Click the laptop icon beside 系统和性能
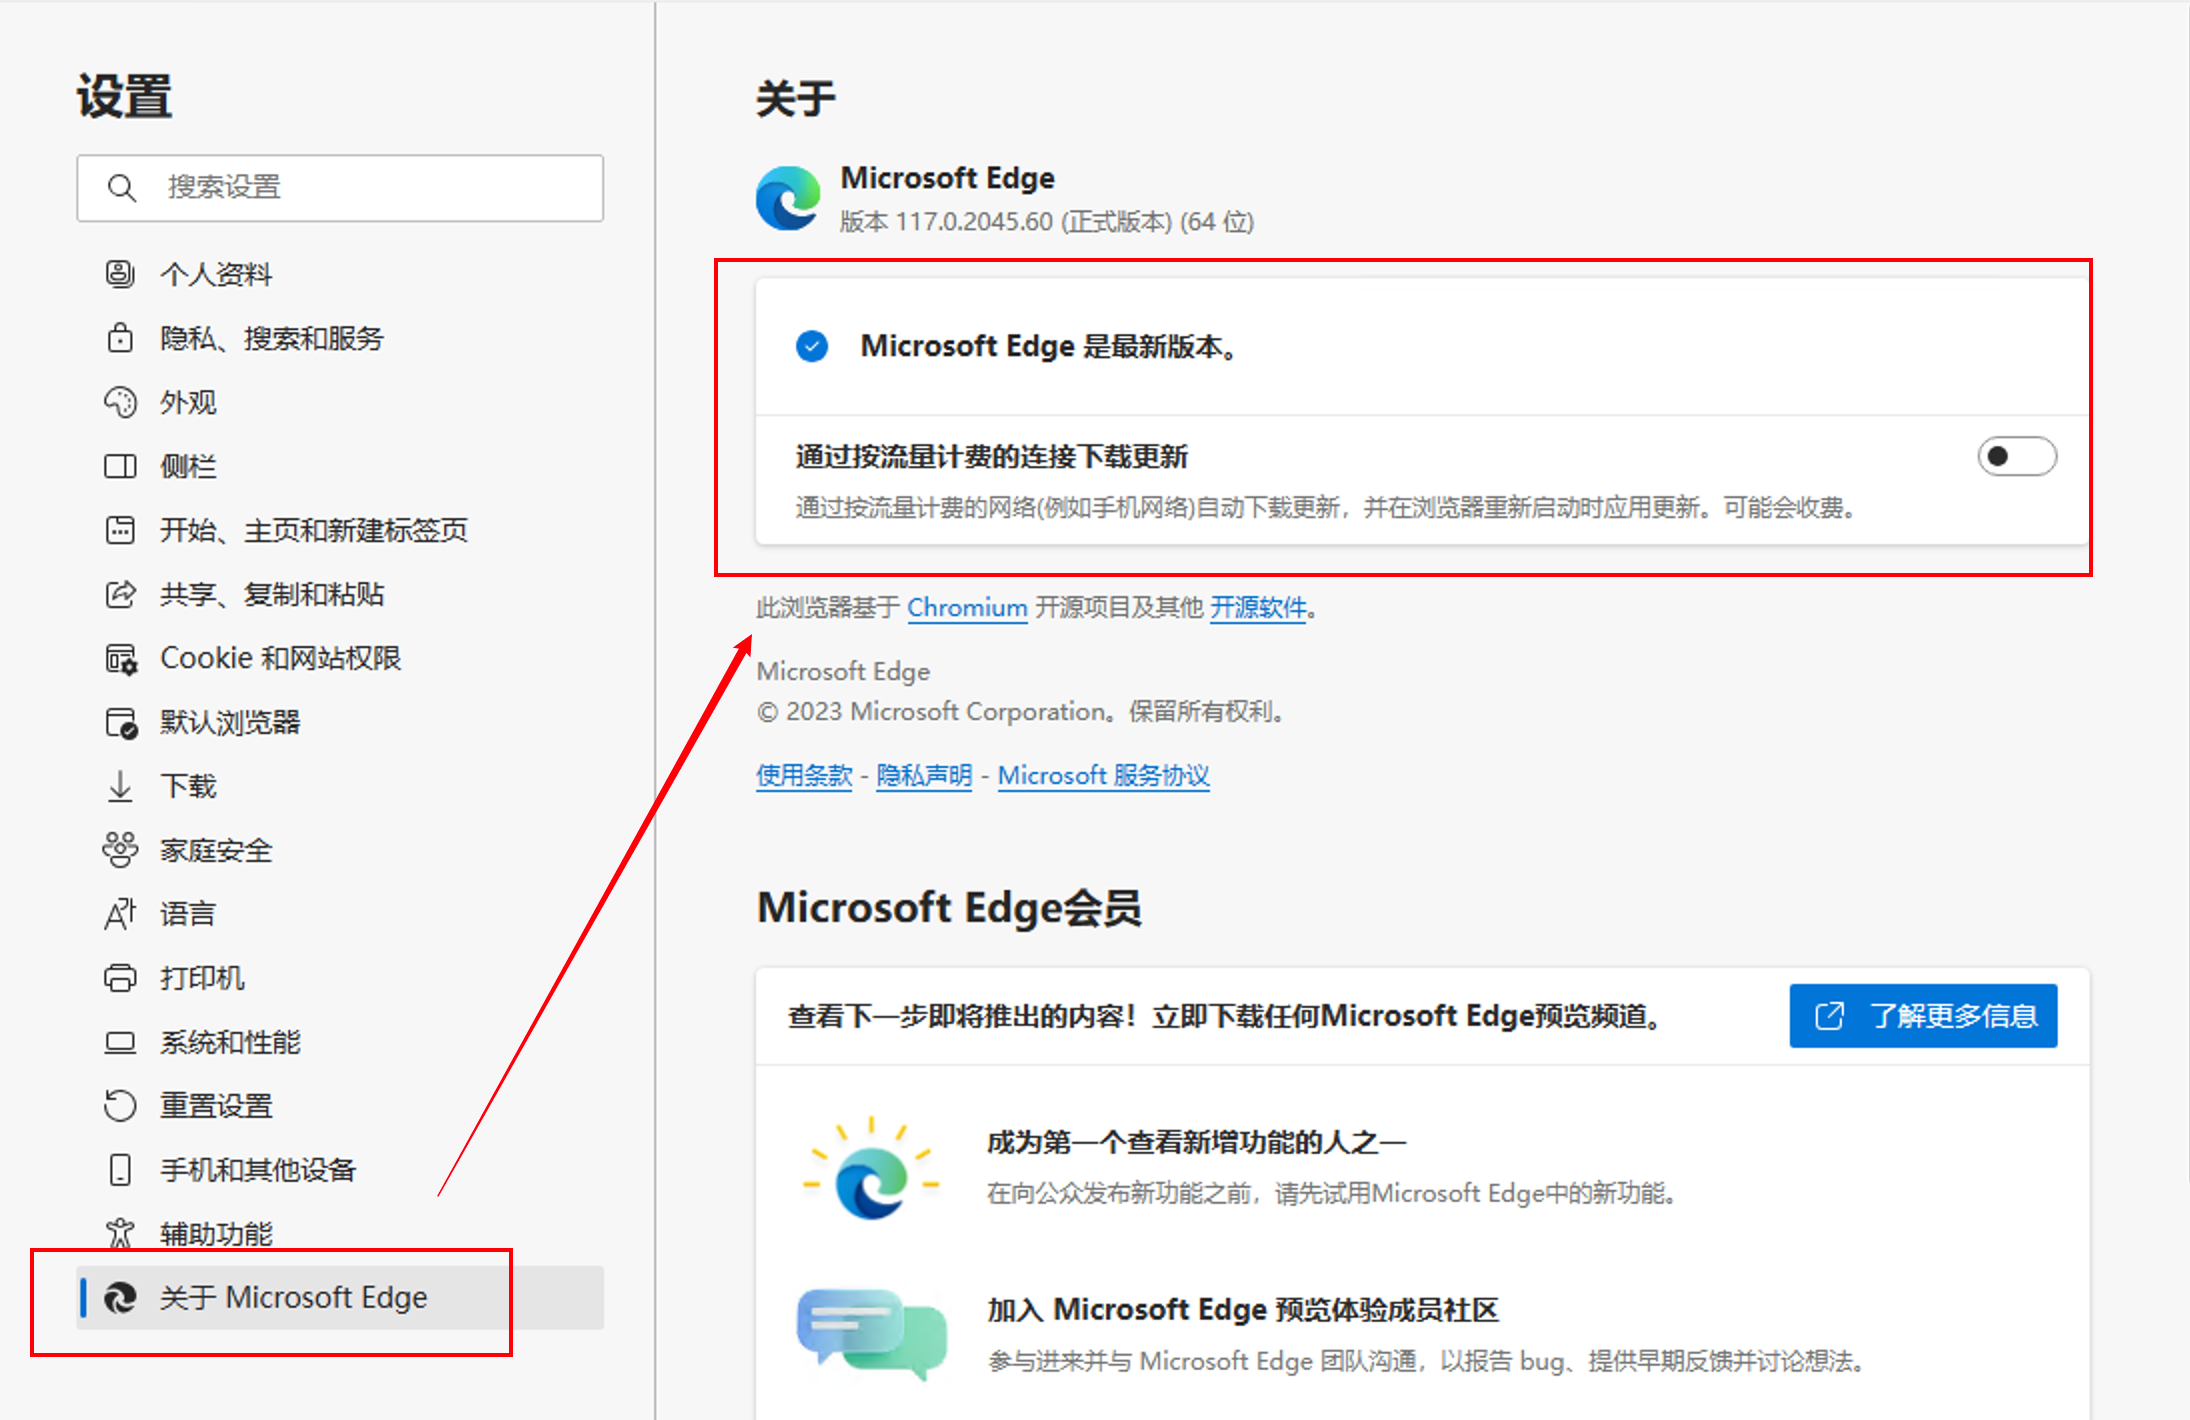The image size is (2190, 1420). pyautogui.click(x=120, y=1043)
